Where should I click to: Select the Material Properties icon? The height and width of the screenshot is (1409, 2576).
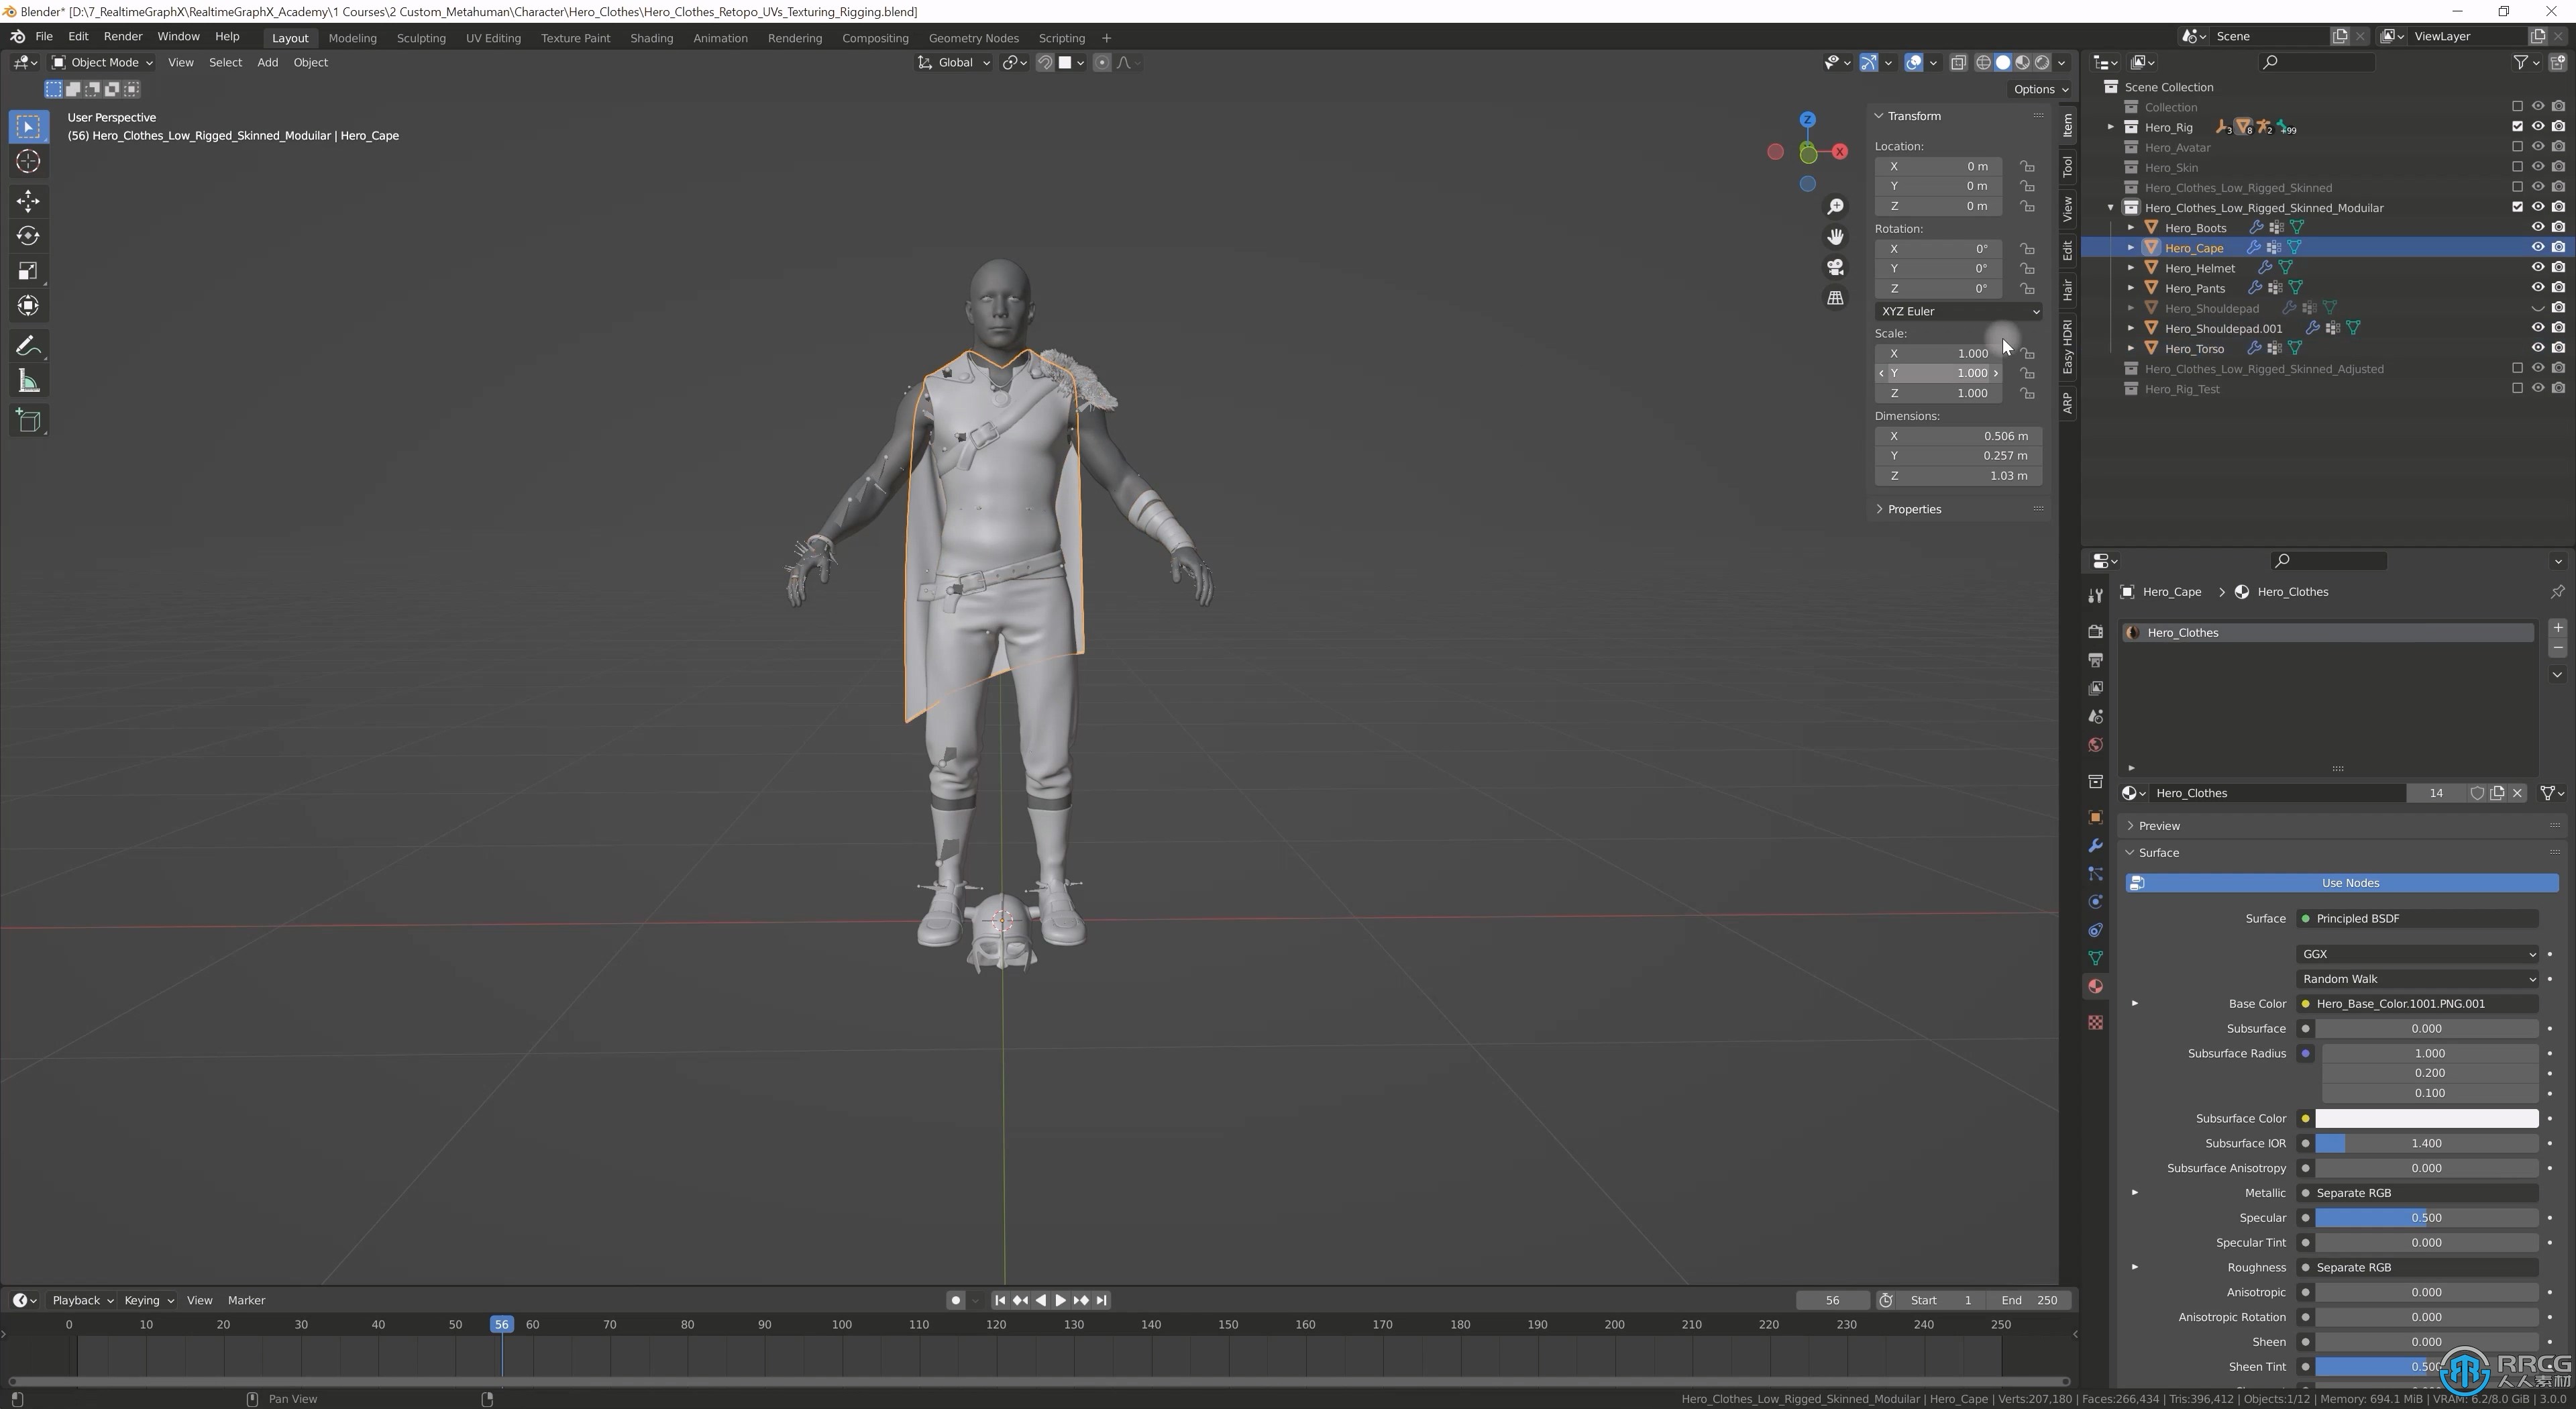(x=2097, y=984)
